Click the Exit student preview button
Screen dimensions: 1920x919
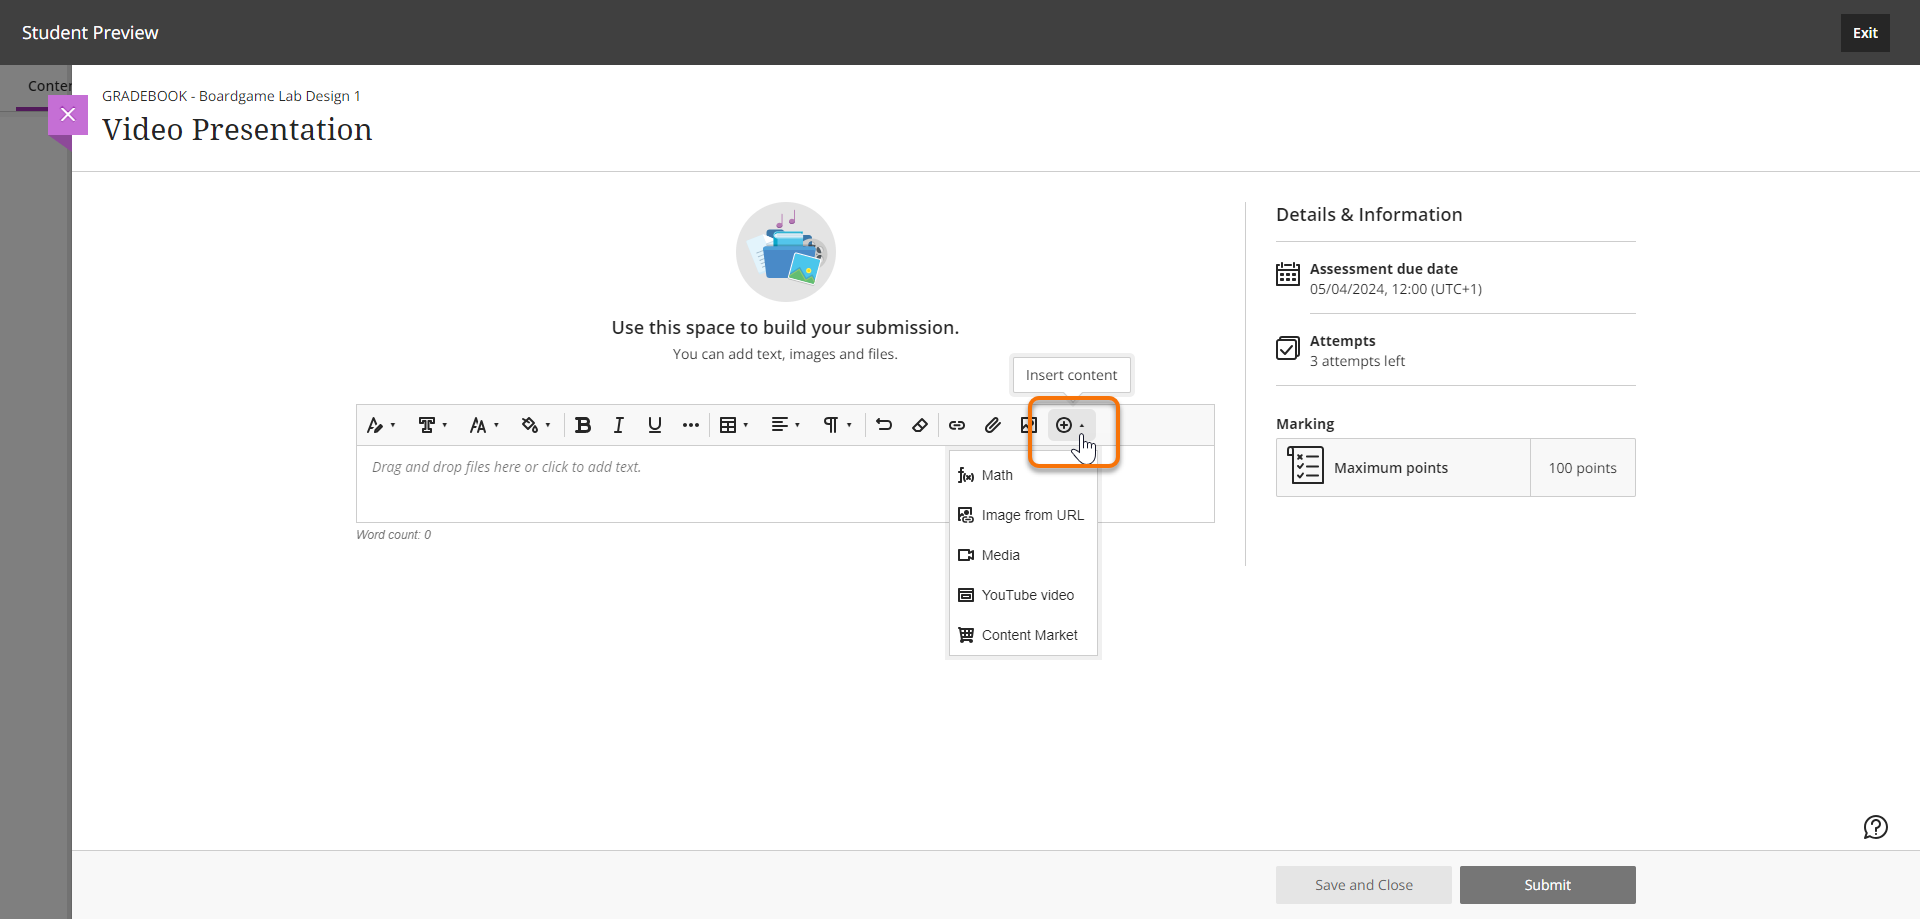[x=1865, y=33]
